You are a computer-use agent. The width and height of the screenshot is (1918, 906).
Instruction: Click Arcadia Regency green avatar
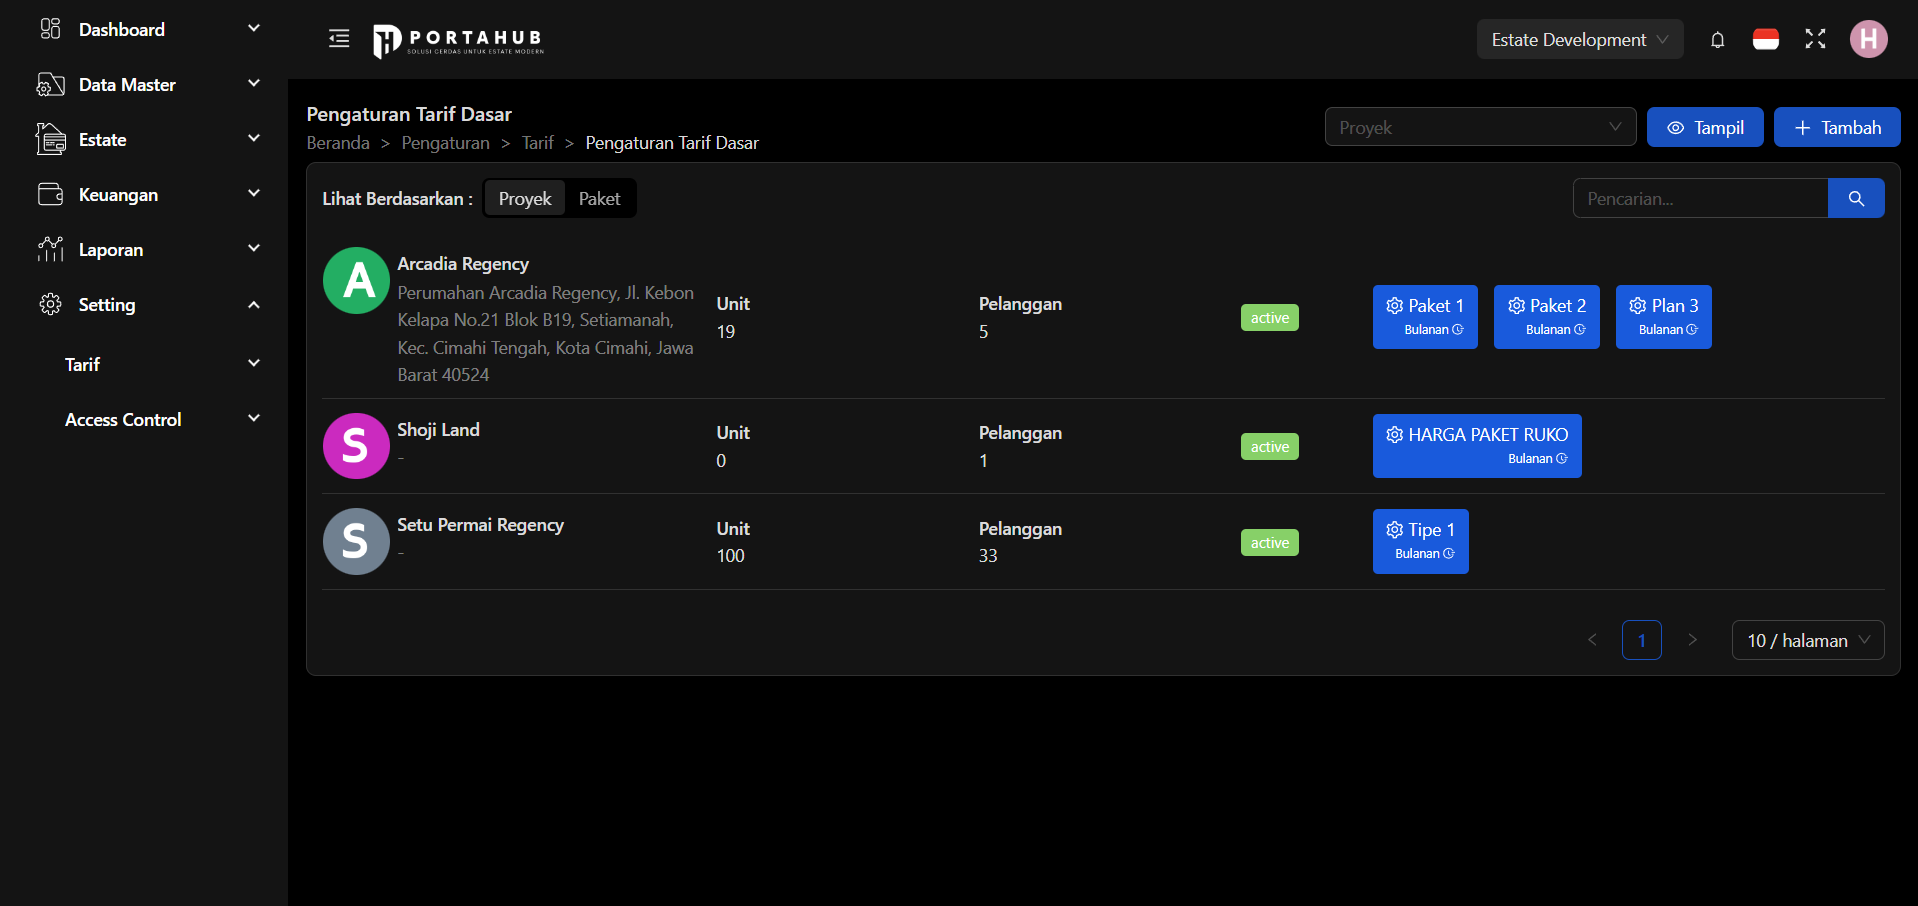(x=356, y=281)
